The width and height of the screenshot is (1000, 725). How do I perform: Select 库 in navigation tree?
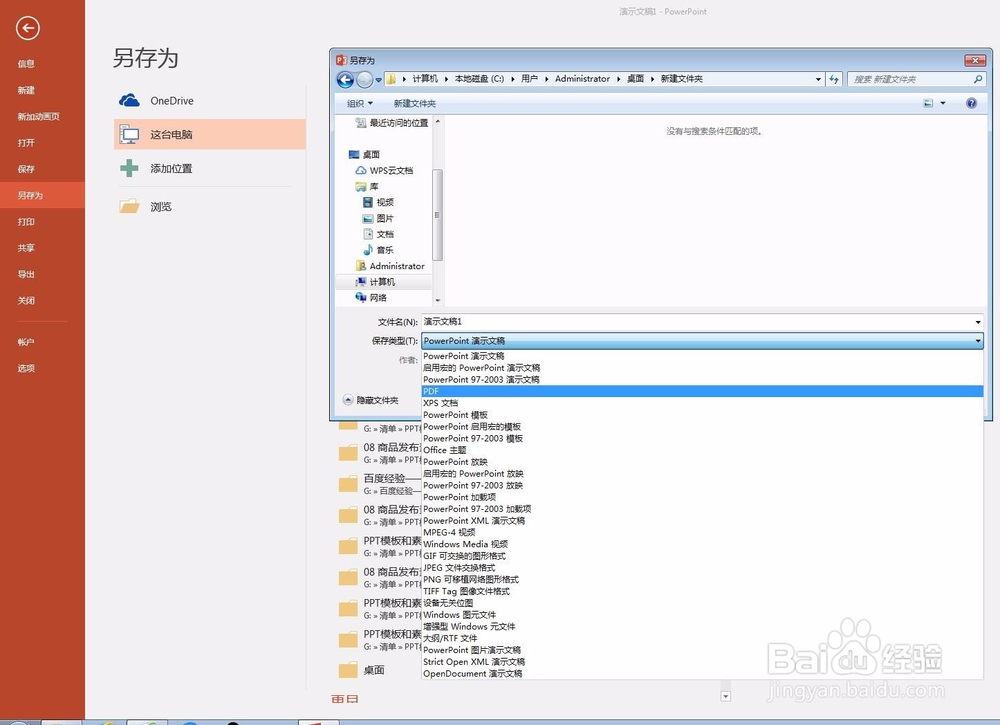367,186
